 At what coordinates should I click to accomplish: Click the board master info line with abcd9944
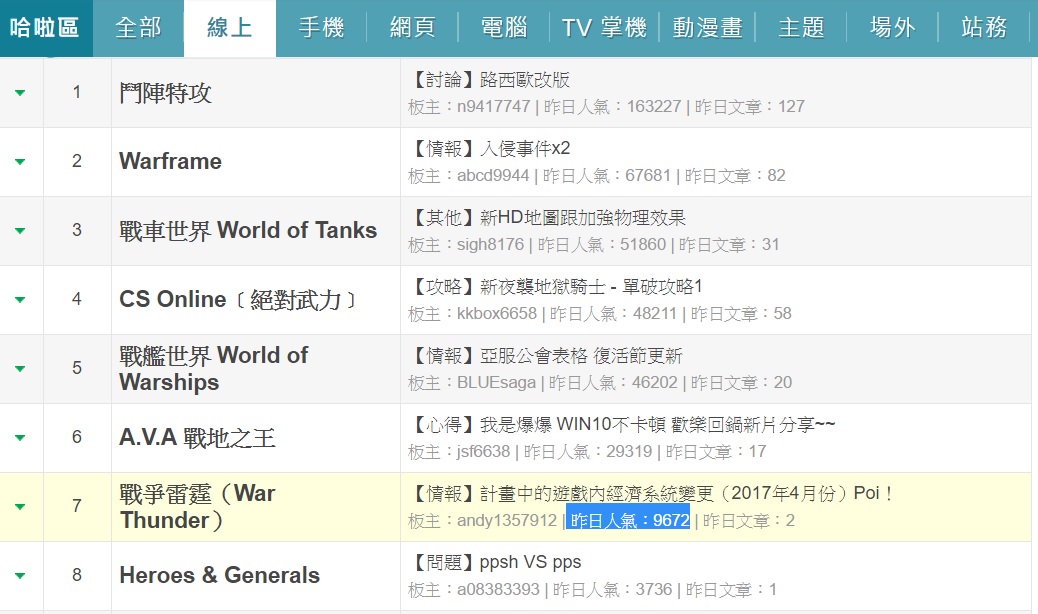point(596,175)
